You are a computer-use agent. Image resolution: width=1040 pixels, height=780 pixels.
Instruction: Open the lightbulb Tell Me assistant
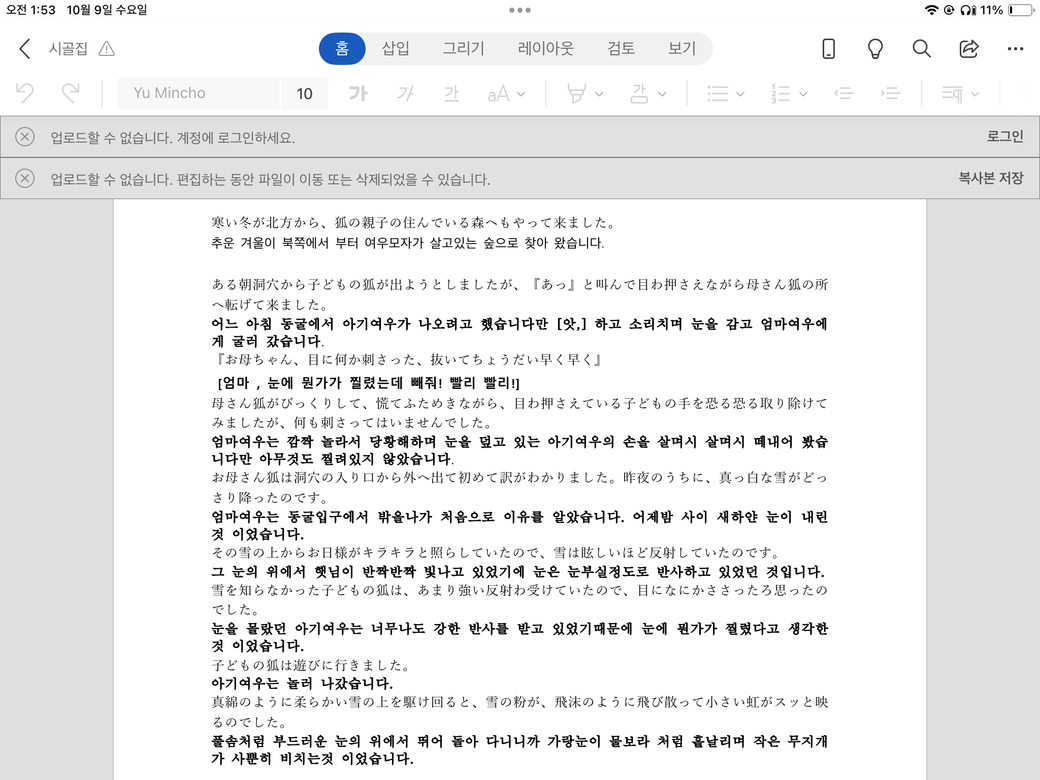pyautogui.click(x=875, y=49)
